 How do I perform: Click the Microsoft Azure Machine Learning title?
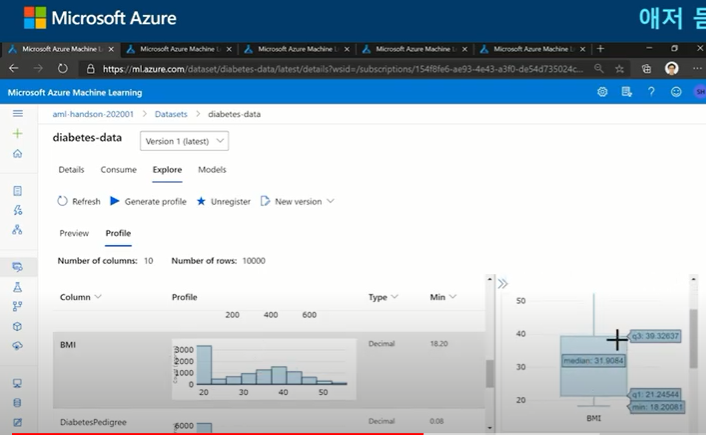pos(75,92)
